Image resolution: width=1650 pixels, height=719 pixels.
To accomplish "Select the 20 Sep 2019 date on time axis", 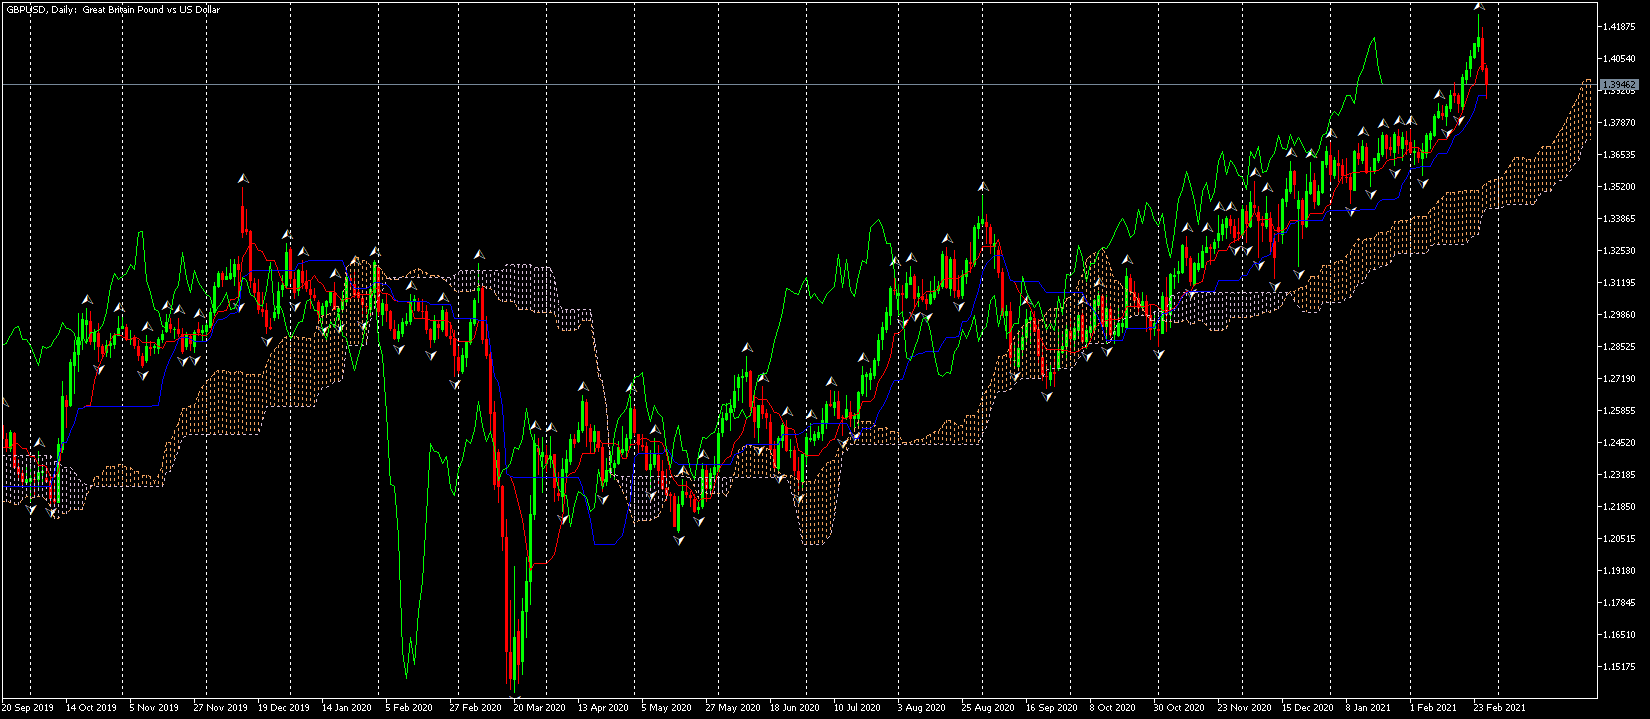I will pyautogui.click(x=28, y=708).
